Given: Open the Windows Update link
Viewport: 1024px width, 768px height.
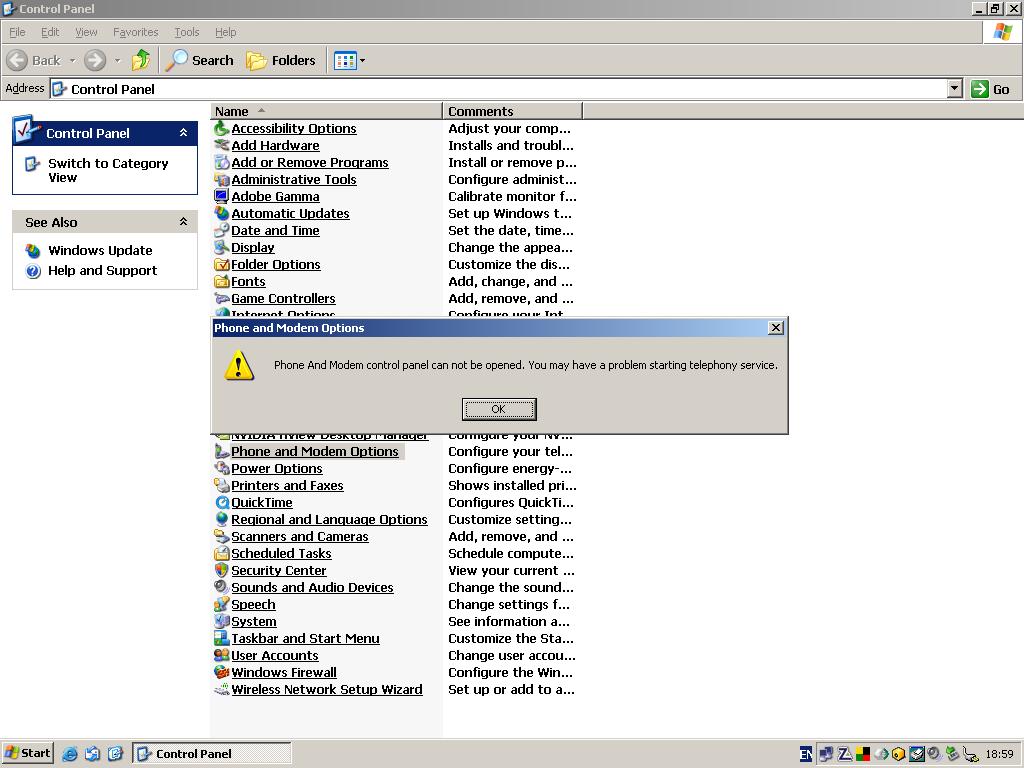Looking at the screenshot, I should coord(100,250).
